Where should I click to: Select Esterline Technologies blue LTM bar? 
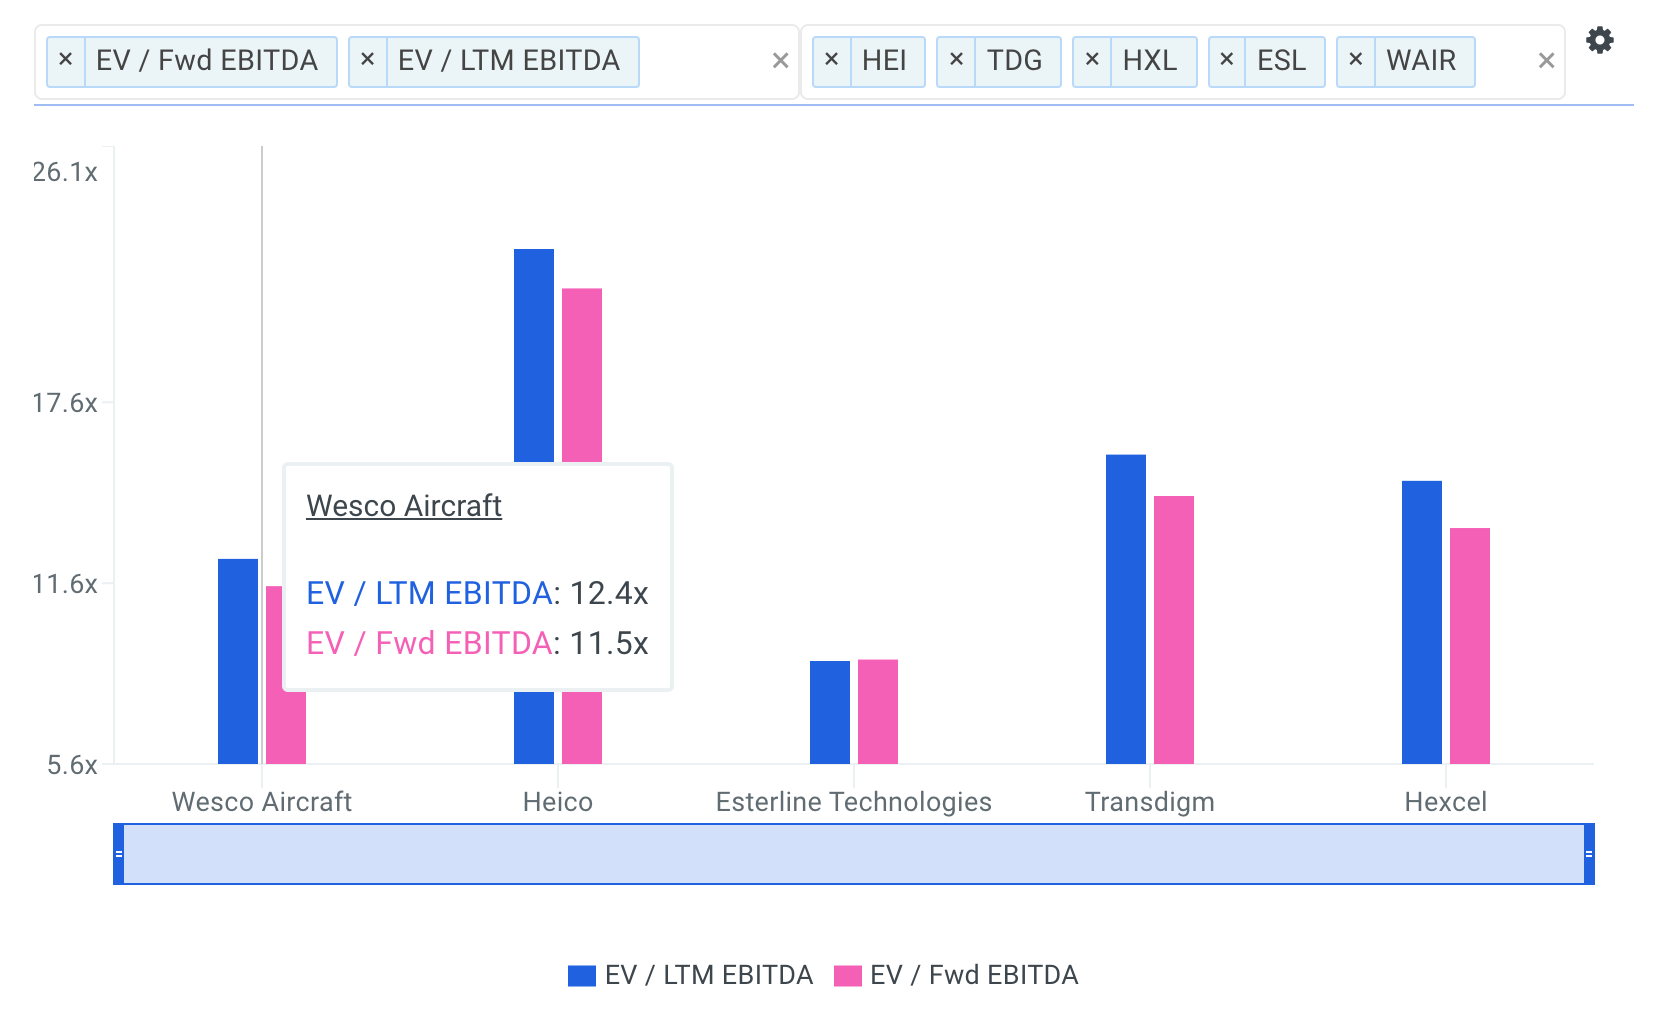point(830,712)
